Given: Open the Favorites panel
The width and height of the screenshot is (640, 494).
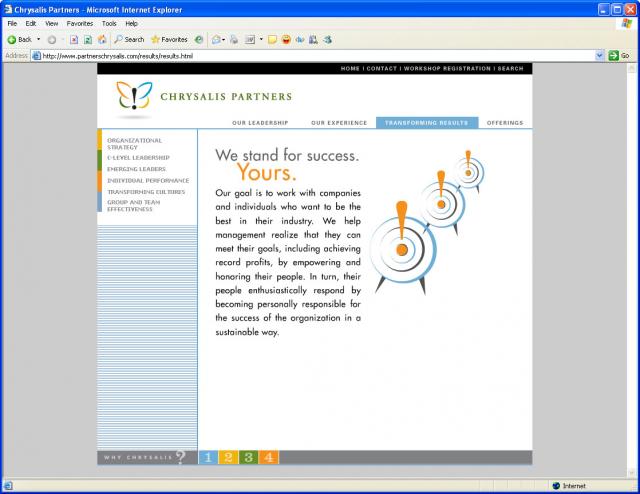Looking at the screenshot, I should point(169,39).
